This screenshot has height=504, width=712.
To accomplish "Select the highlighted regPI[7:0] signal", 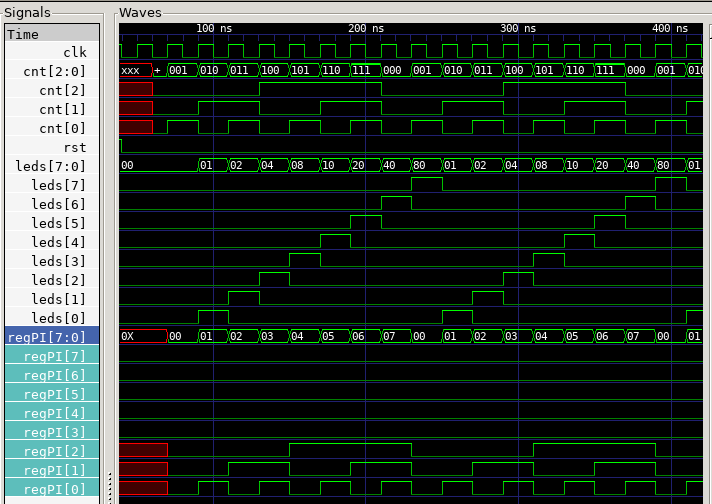I will [53, 337].
